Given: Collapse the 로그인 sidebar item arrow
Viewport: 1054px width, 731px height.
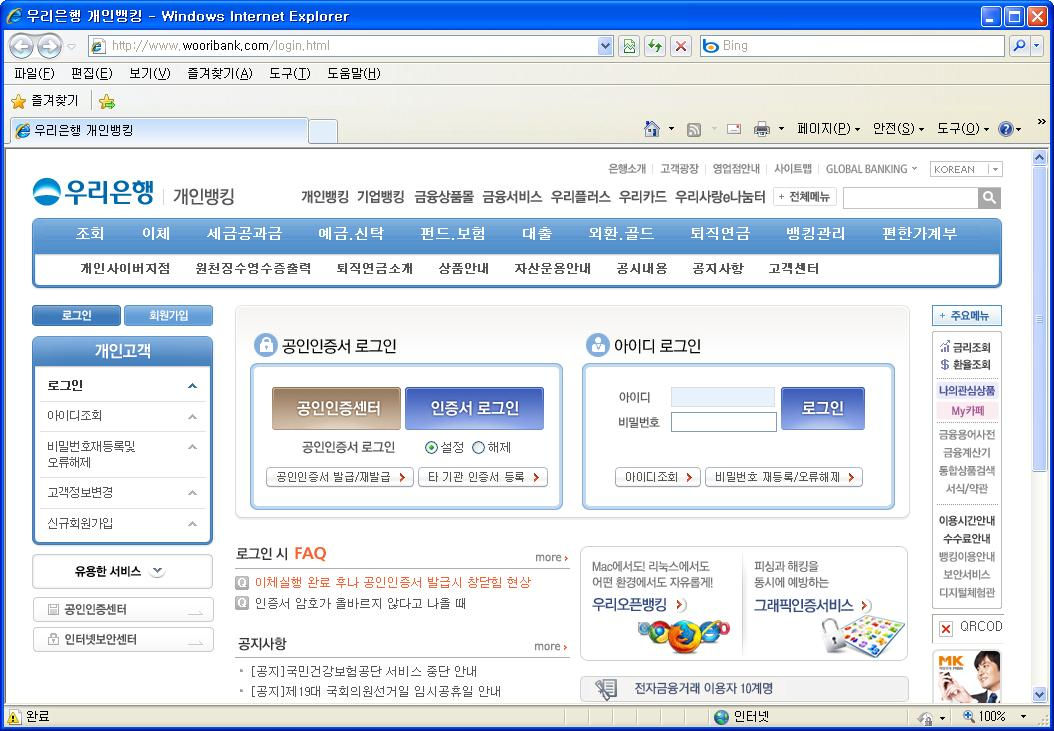Looking at the screenshot, I should point(192,386).
